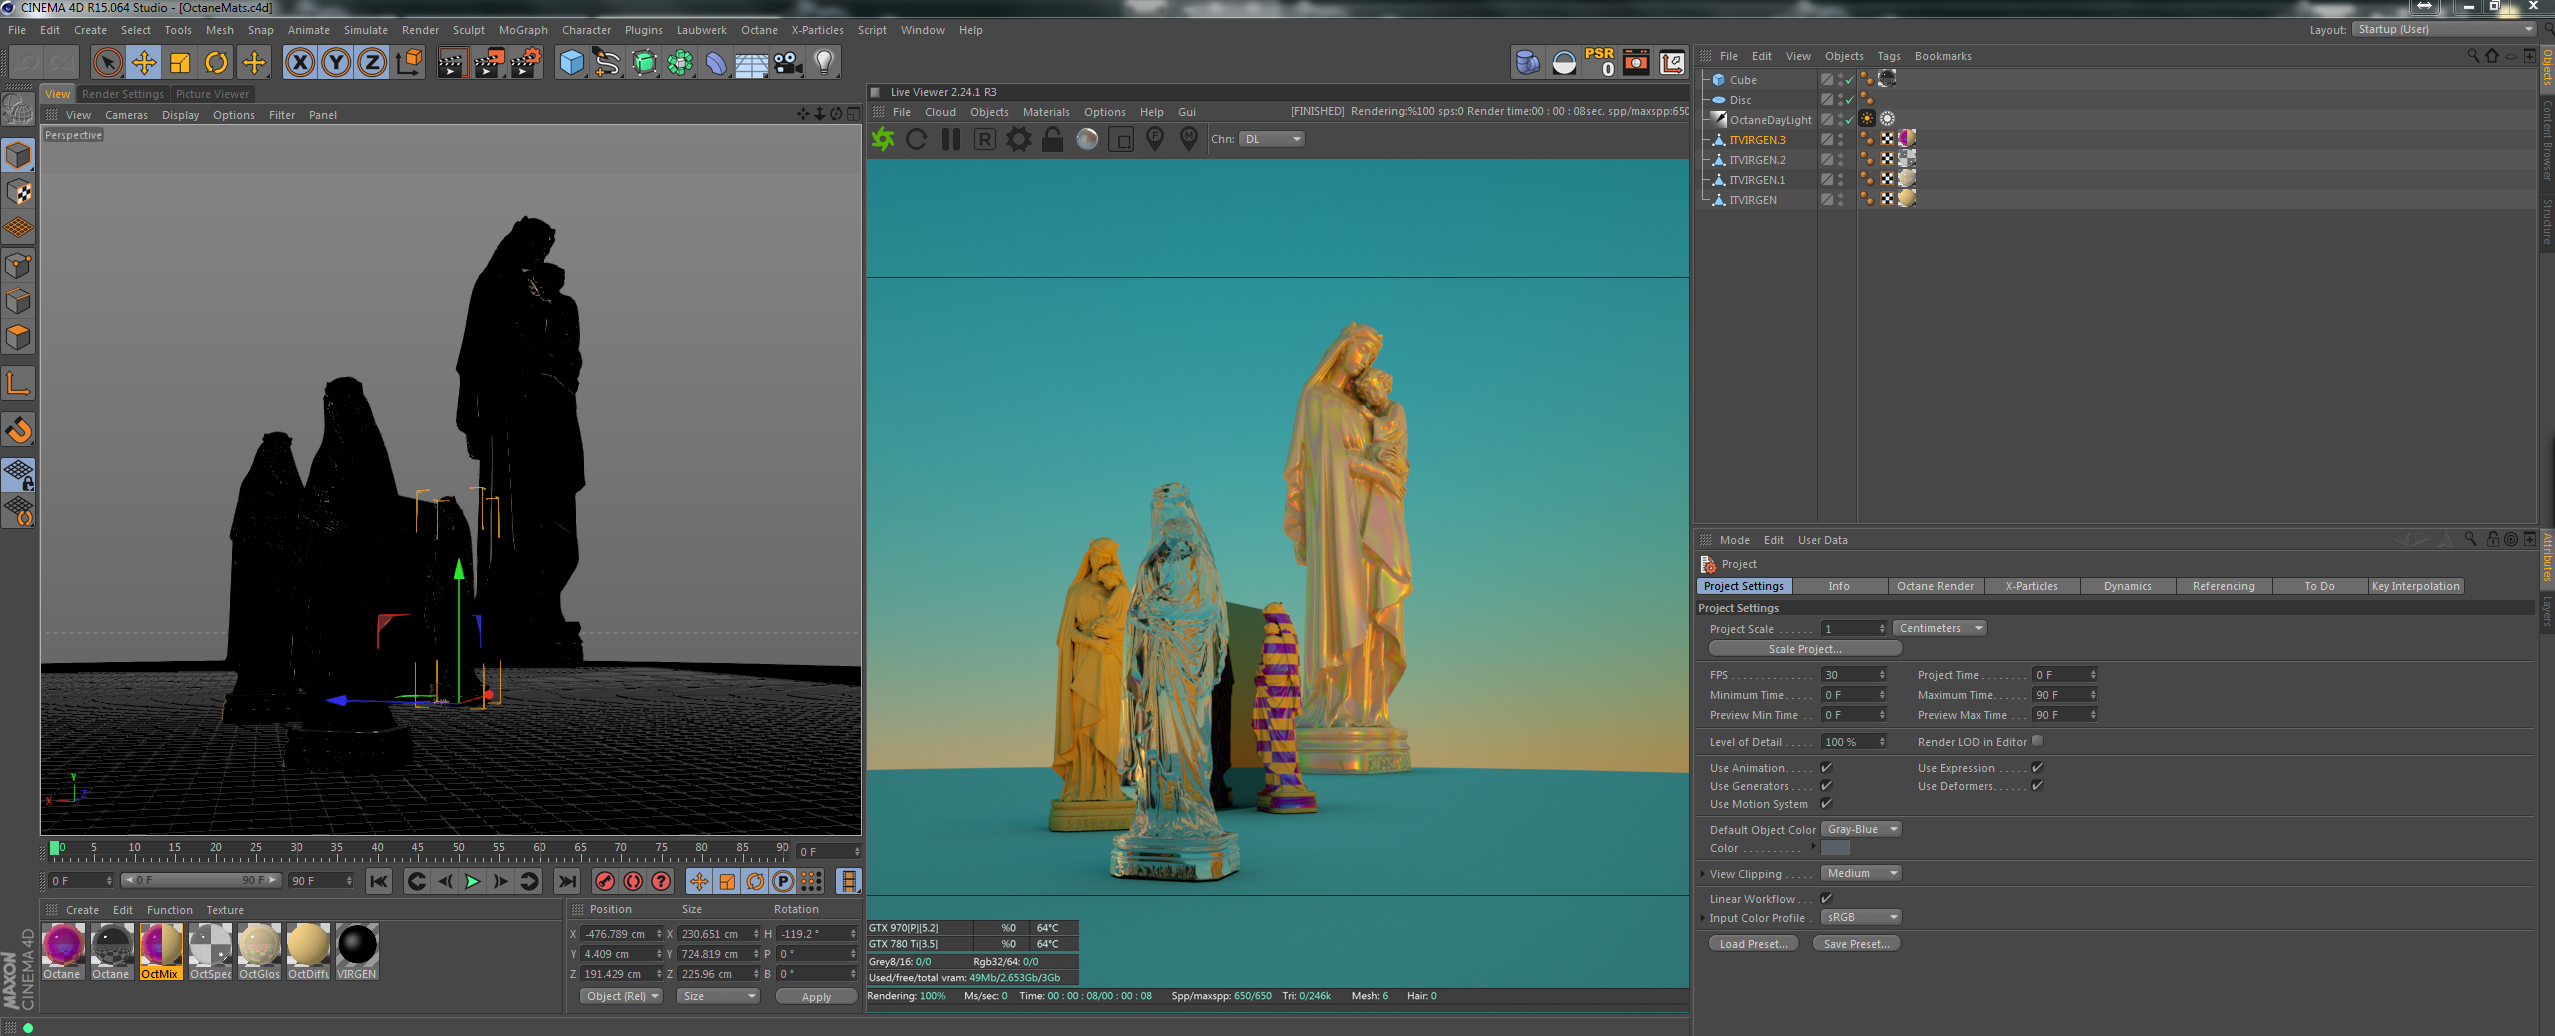Toggle Use Motion System checkbox
2555x1036 pixels.
(x=1827, y=804)
